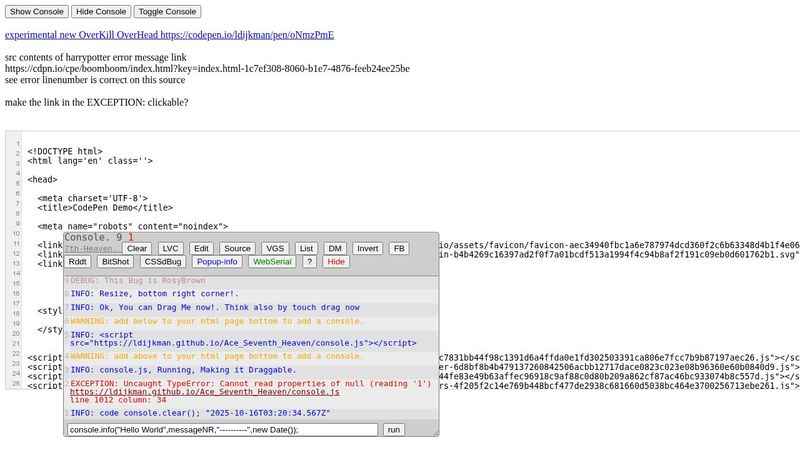
Task: Click the console command input field
Action: pyautogui.click(x=222, y=429)
